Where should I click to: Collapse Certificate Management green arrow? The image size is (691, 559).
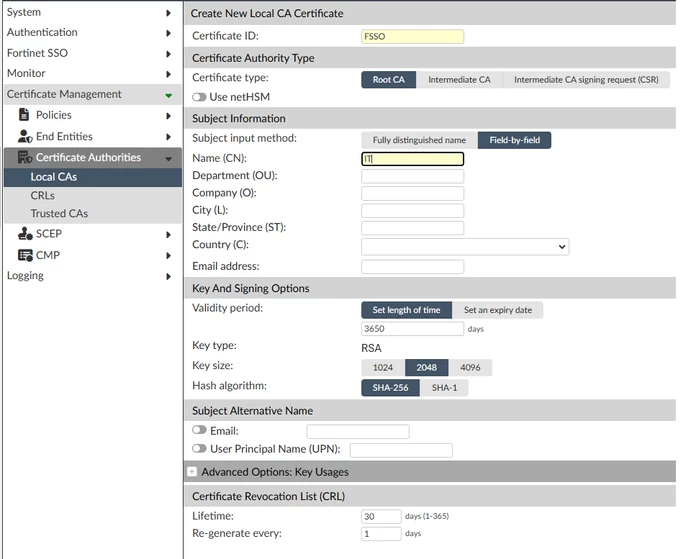168,95
